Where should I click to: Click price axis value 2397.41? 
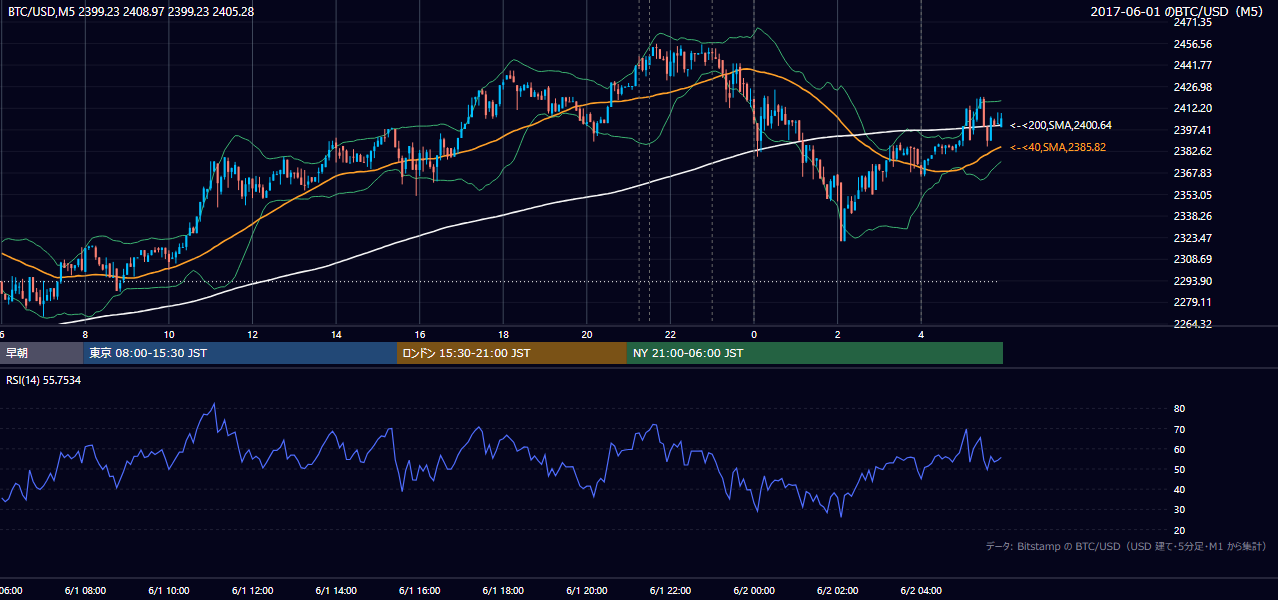[x=1193, y=130]
